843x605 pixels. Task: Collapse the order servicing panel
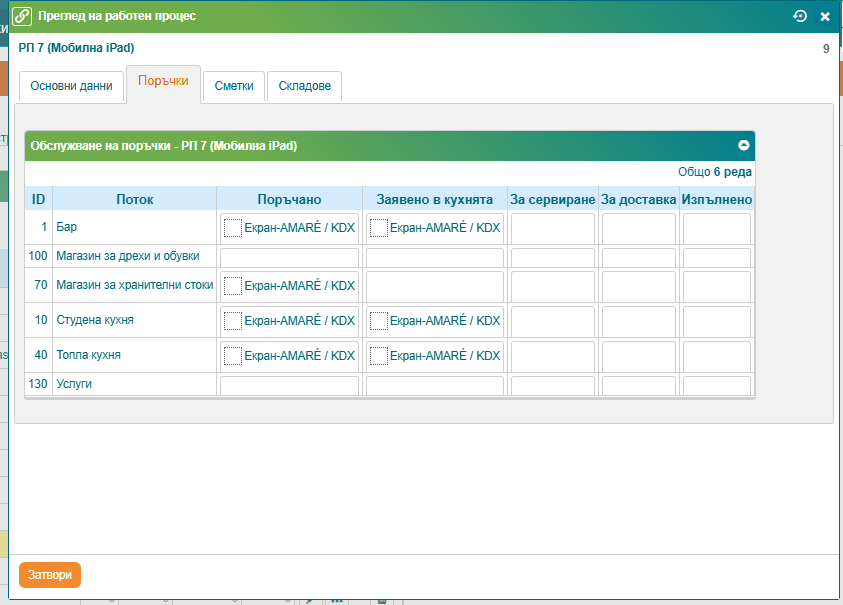click(743, 146)
